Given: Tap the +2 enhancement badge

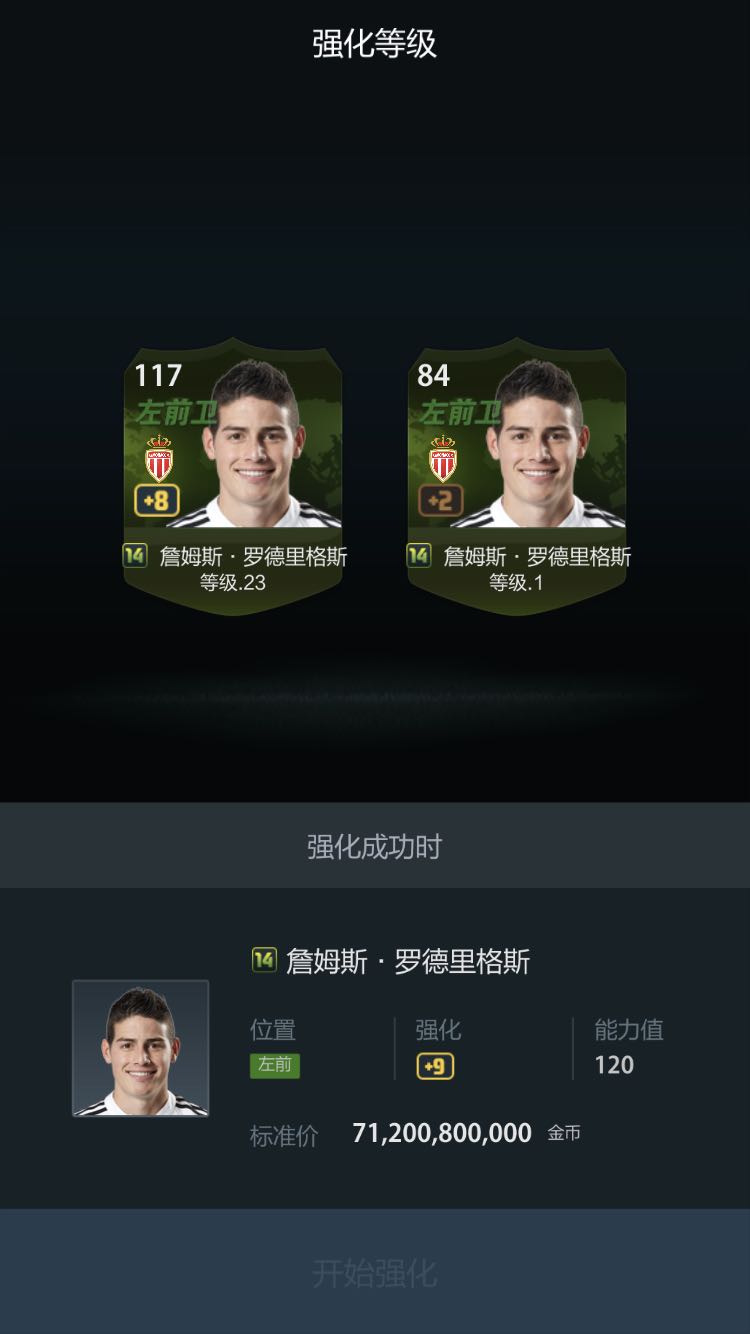Looking at the screenshot, I should [x=441, y=500].
